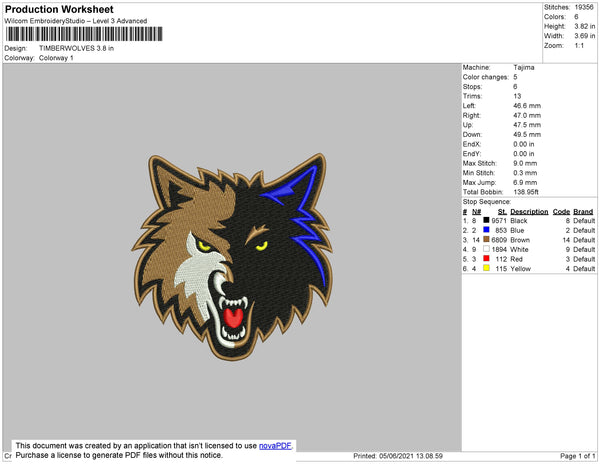Select stitch count '1894' in White row
600x464 pixels.
click(499, 249)
